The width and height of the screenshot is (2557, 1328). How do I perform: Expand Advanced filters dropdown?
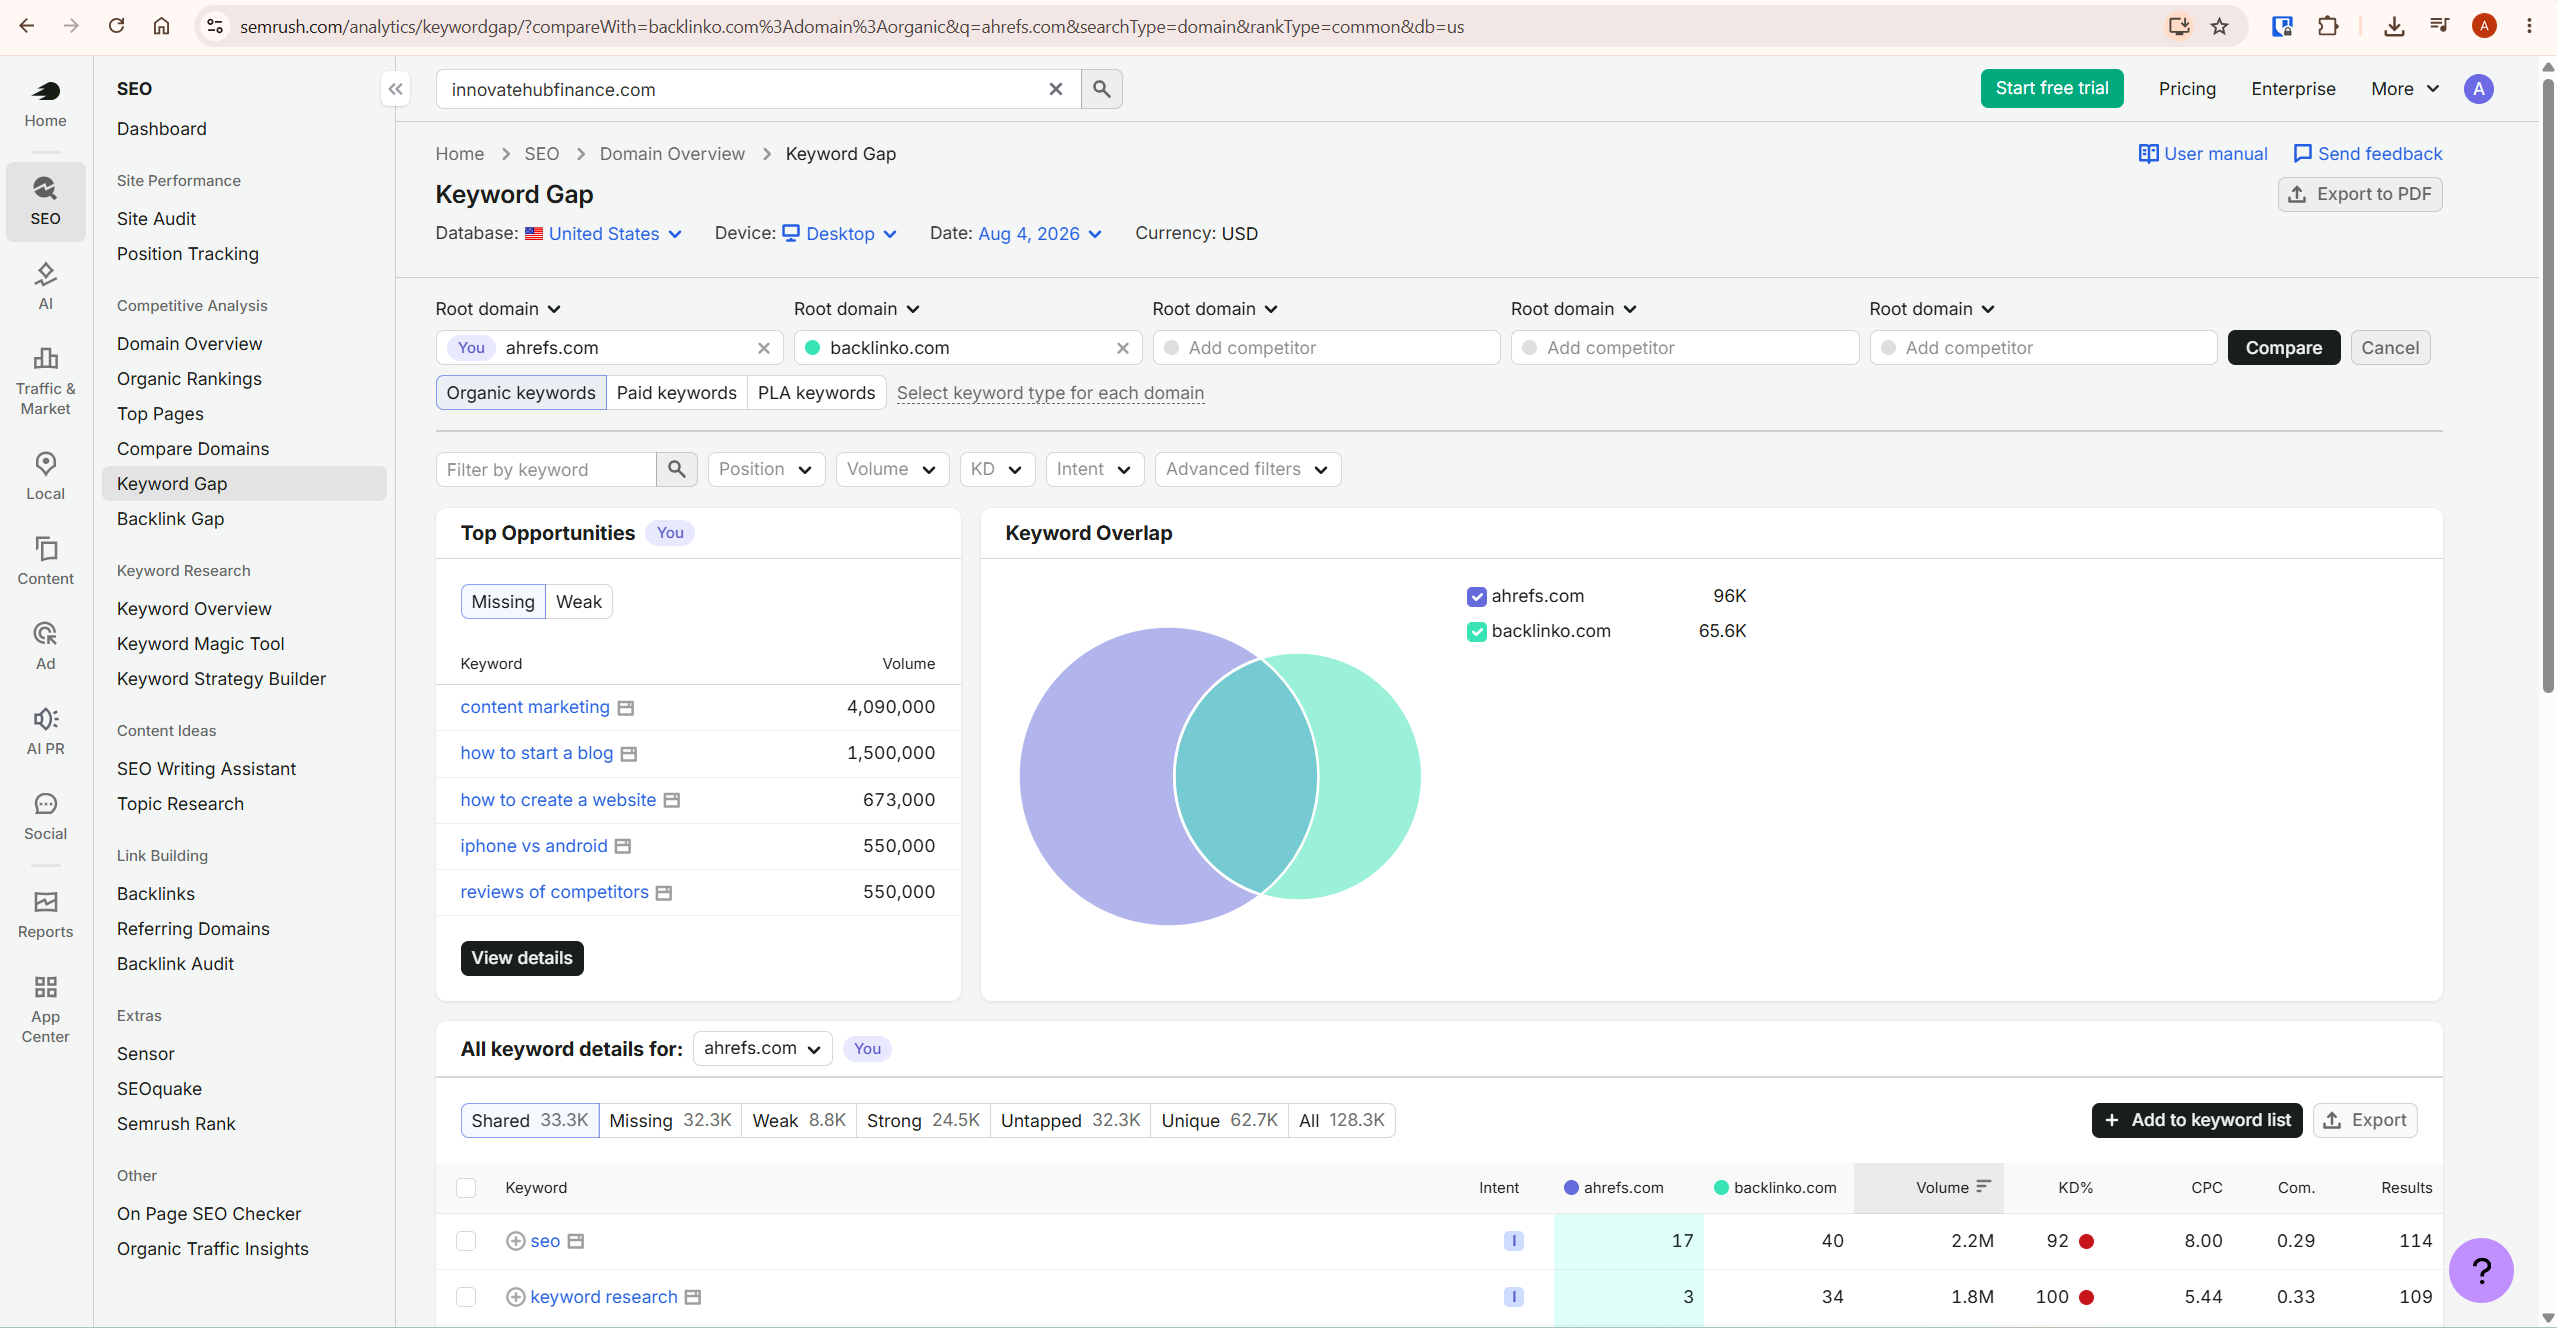tap(1247, 469)
